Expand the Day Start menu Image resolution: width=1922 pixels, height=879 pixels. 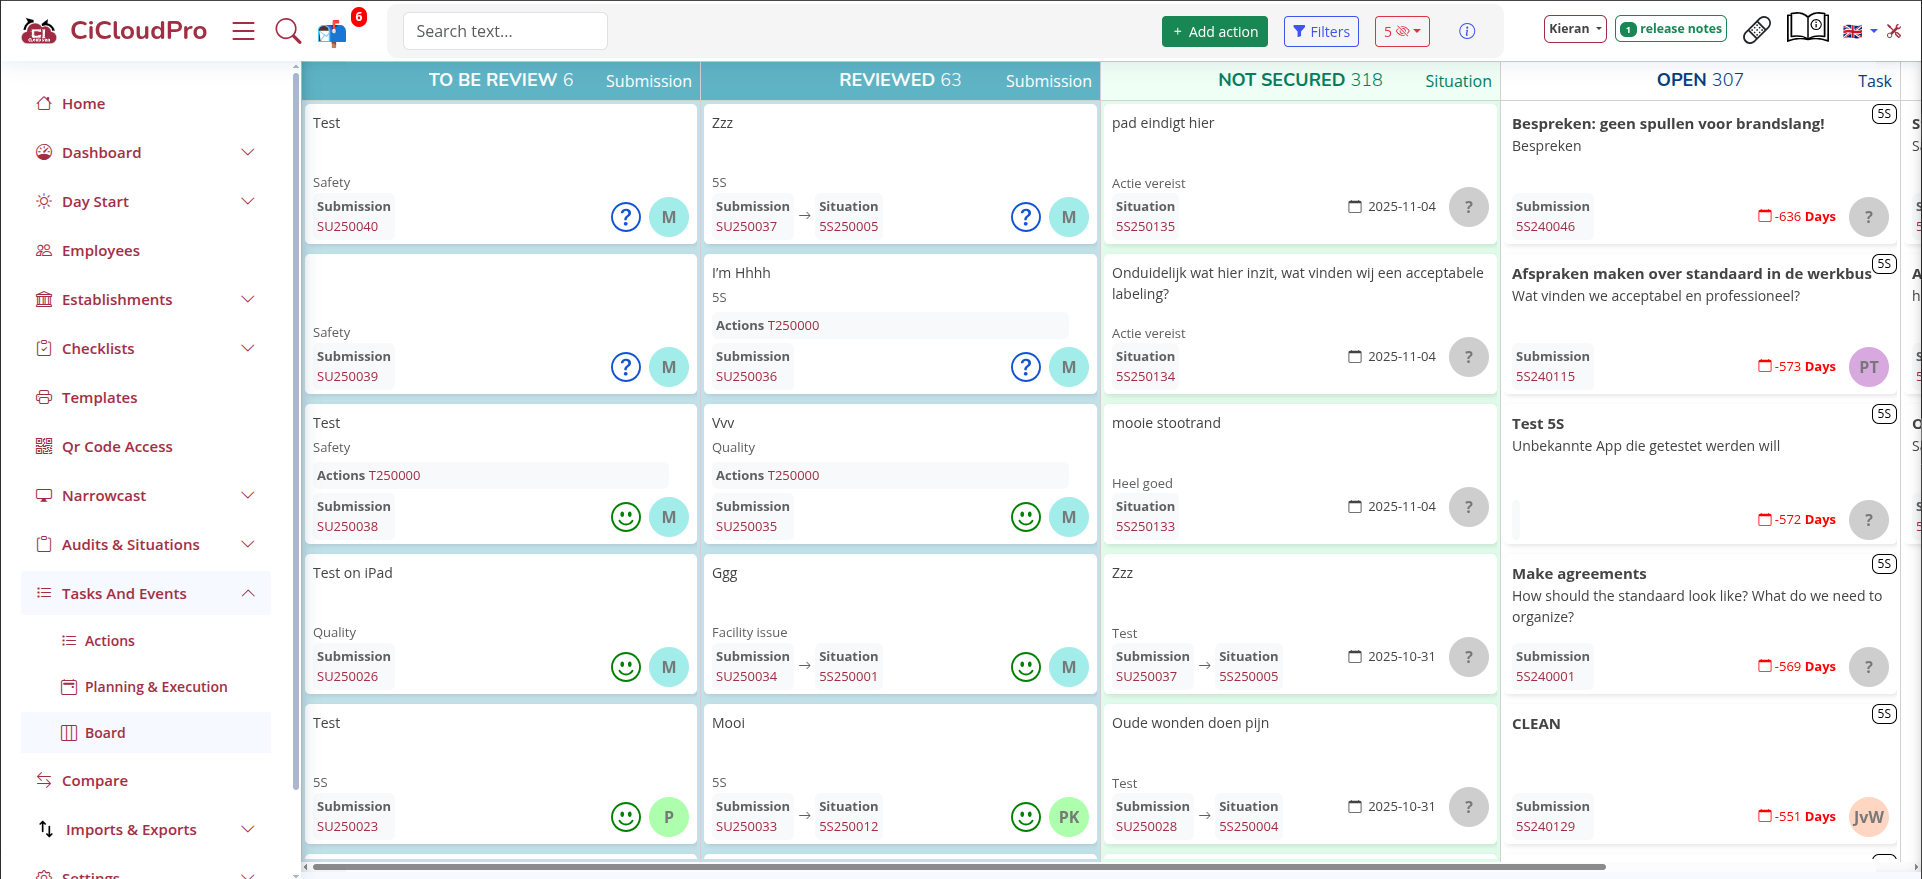pos(146,201)
